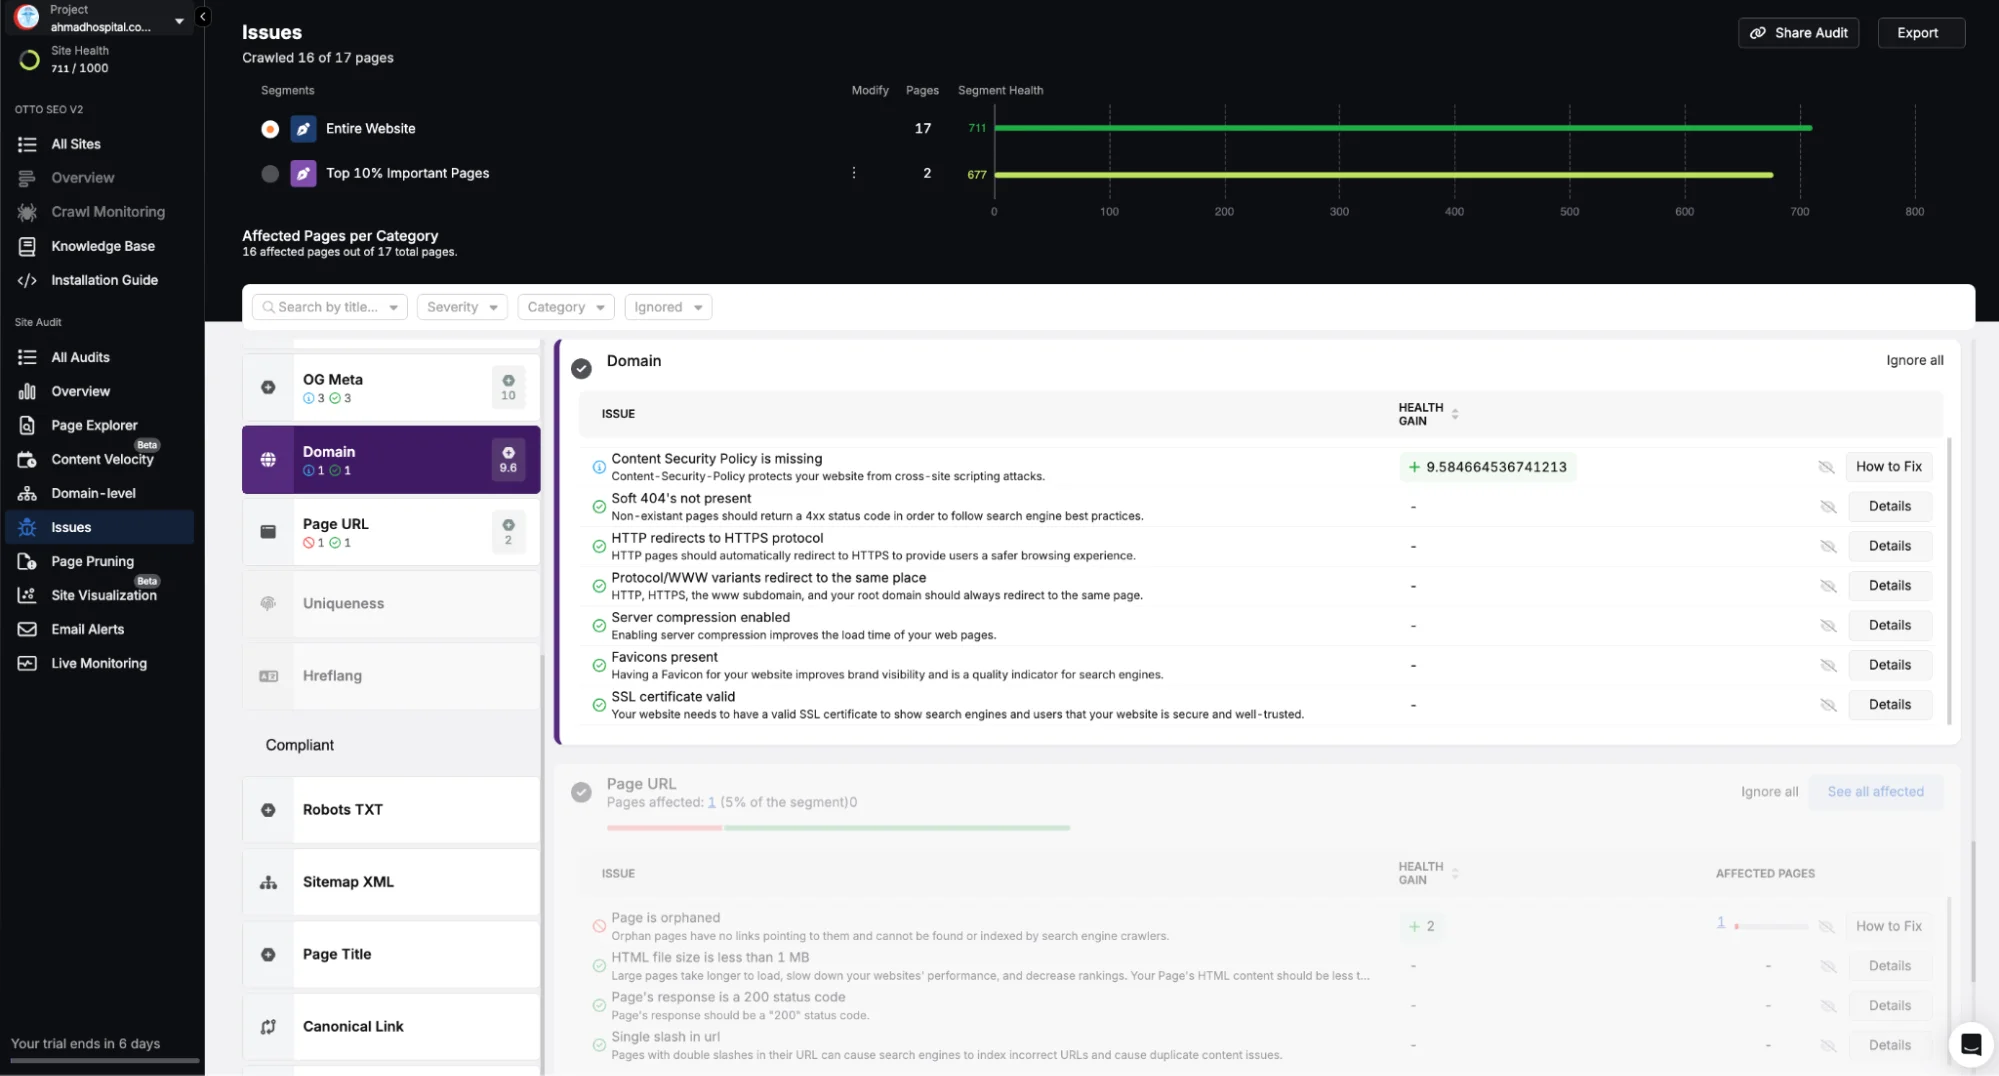Open Page Explorer in the sidebar
The width and height of the screenshot is (1999, 1076).
(x=94, y=425)
